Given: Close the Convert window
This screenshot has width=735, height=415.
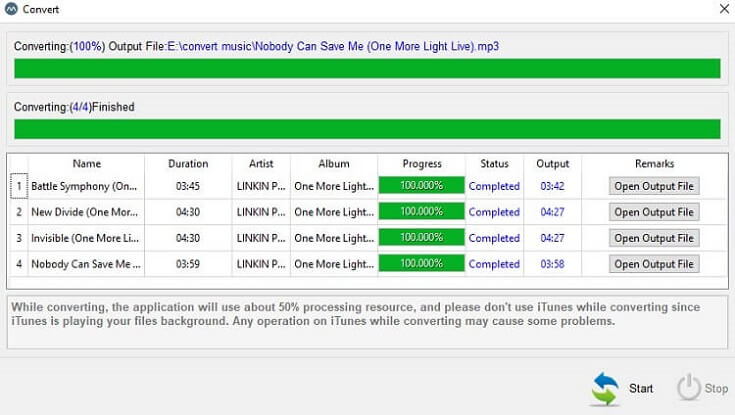Looking at the screenshot, I should point(724,9).
